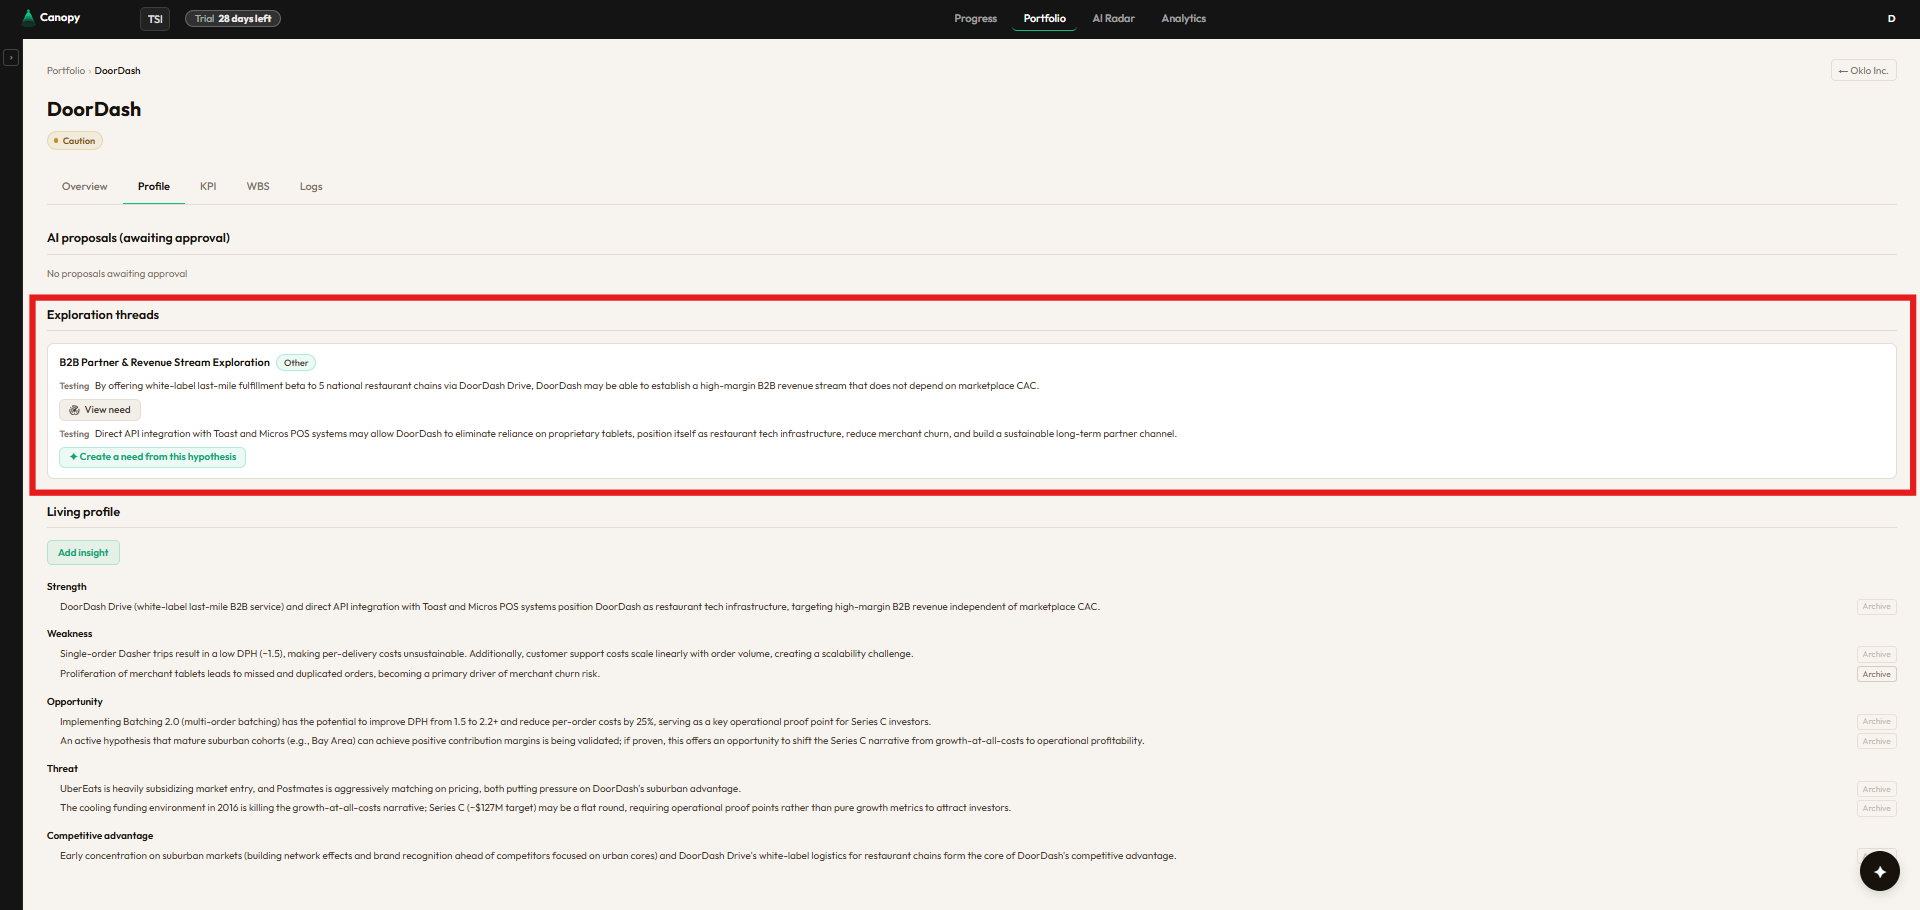Click the Toast and Micros POS hypothesis text
This screenshot has width=1920, height=910.
[636, 434]
